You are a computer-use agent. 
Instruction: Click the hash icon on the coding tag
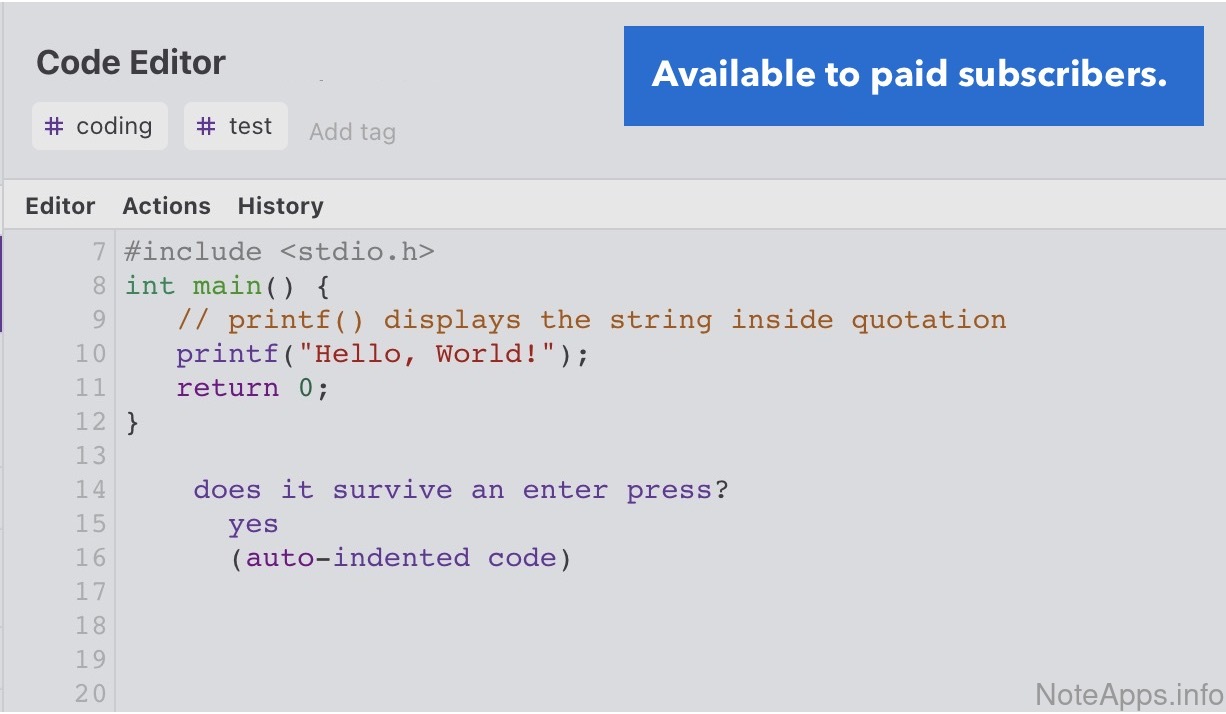(x=56, y=127)
